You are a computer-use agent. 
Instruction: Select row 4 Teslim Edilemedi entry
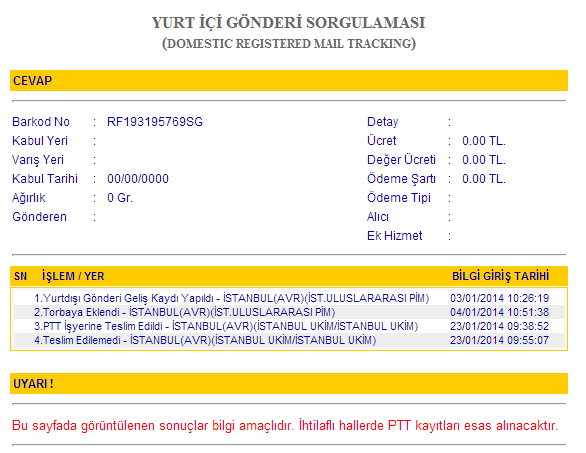(x=289, y=340)
